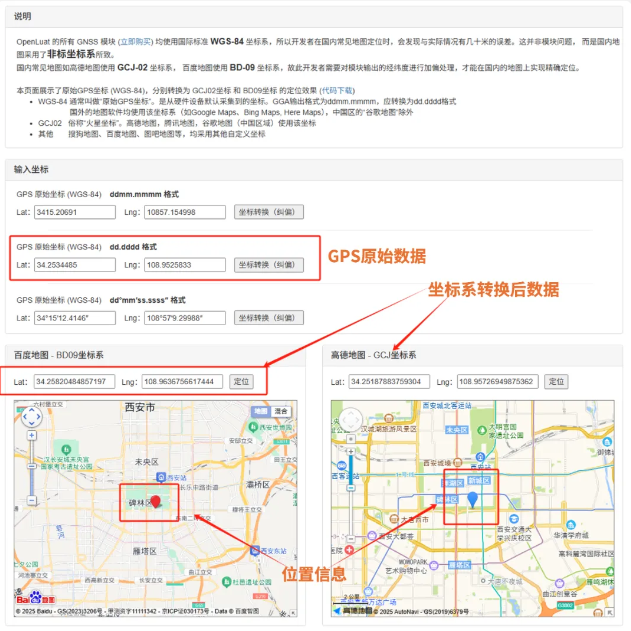Click the 大明宫国家遗址公园 tree icon
Viewport: 631px width, 631px height.
[x=482, y=431]
